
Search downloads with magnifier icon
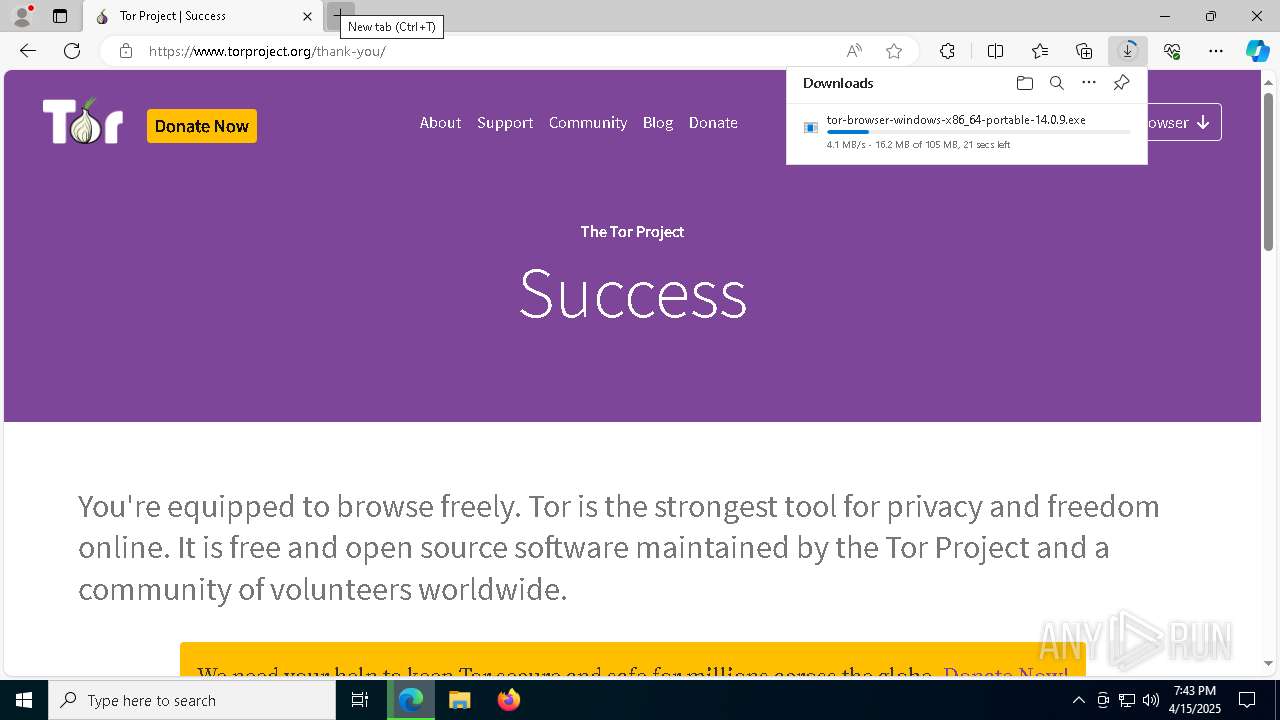(1056, 83)
